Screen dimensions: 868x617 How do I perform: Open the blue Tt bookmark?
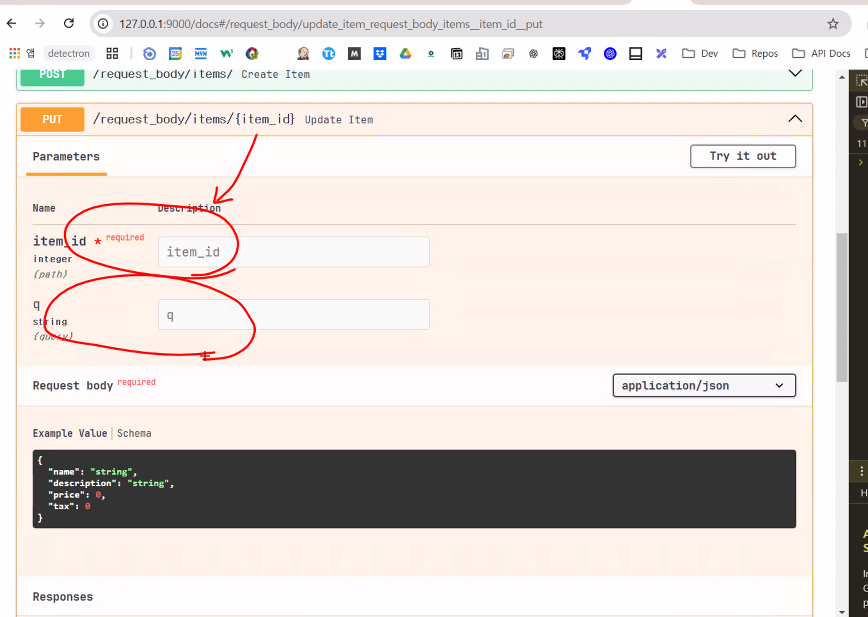click(x=329, y=53)
